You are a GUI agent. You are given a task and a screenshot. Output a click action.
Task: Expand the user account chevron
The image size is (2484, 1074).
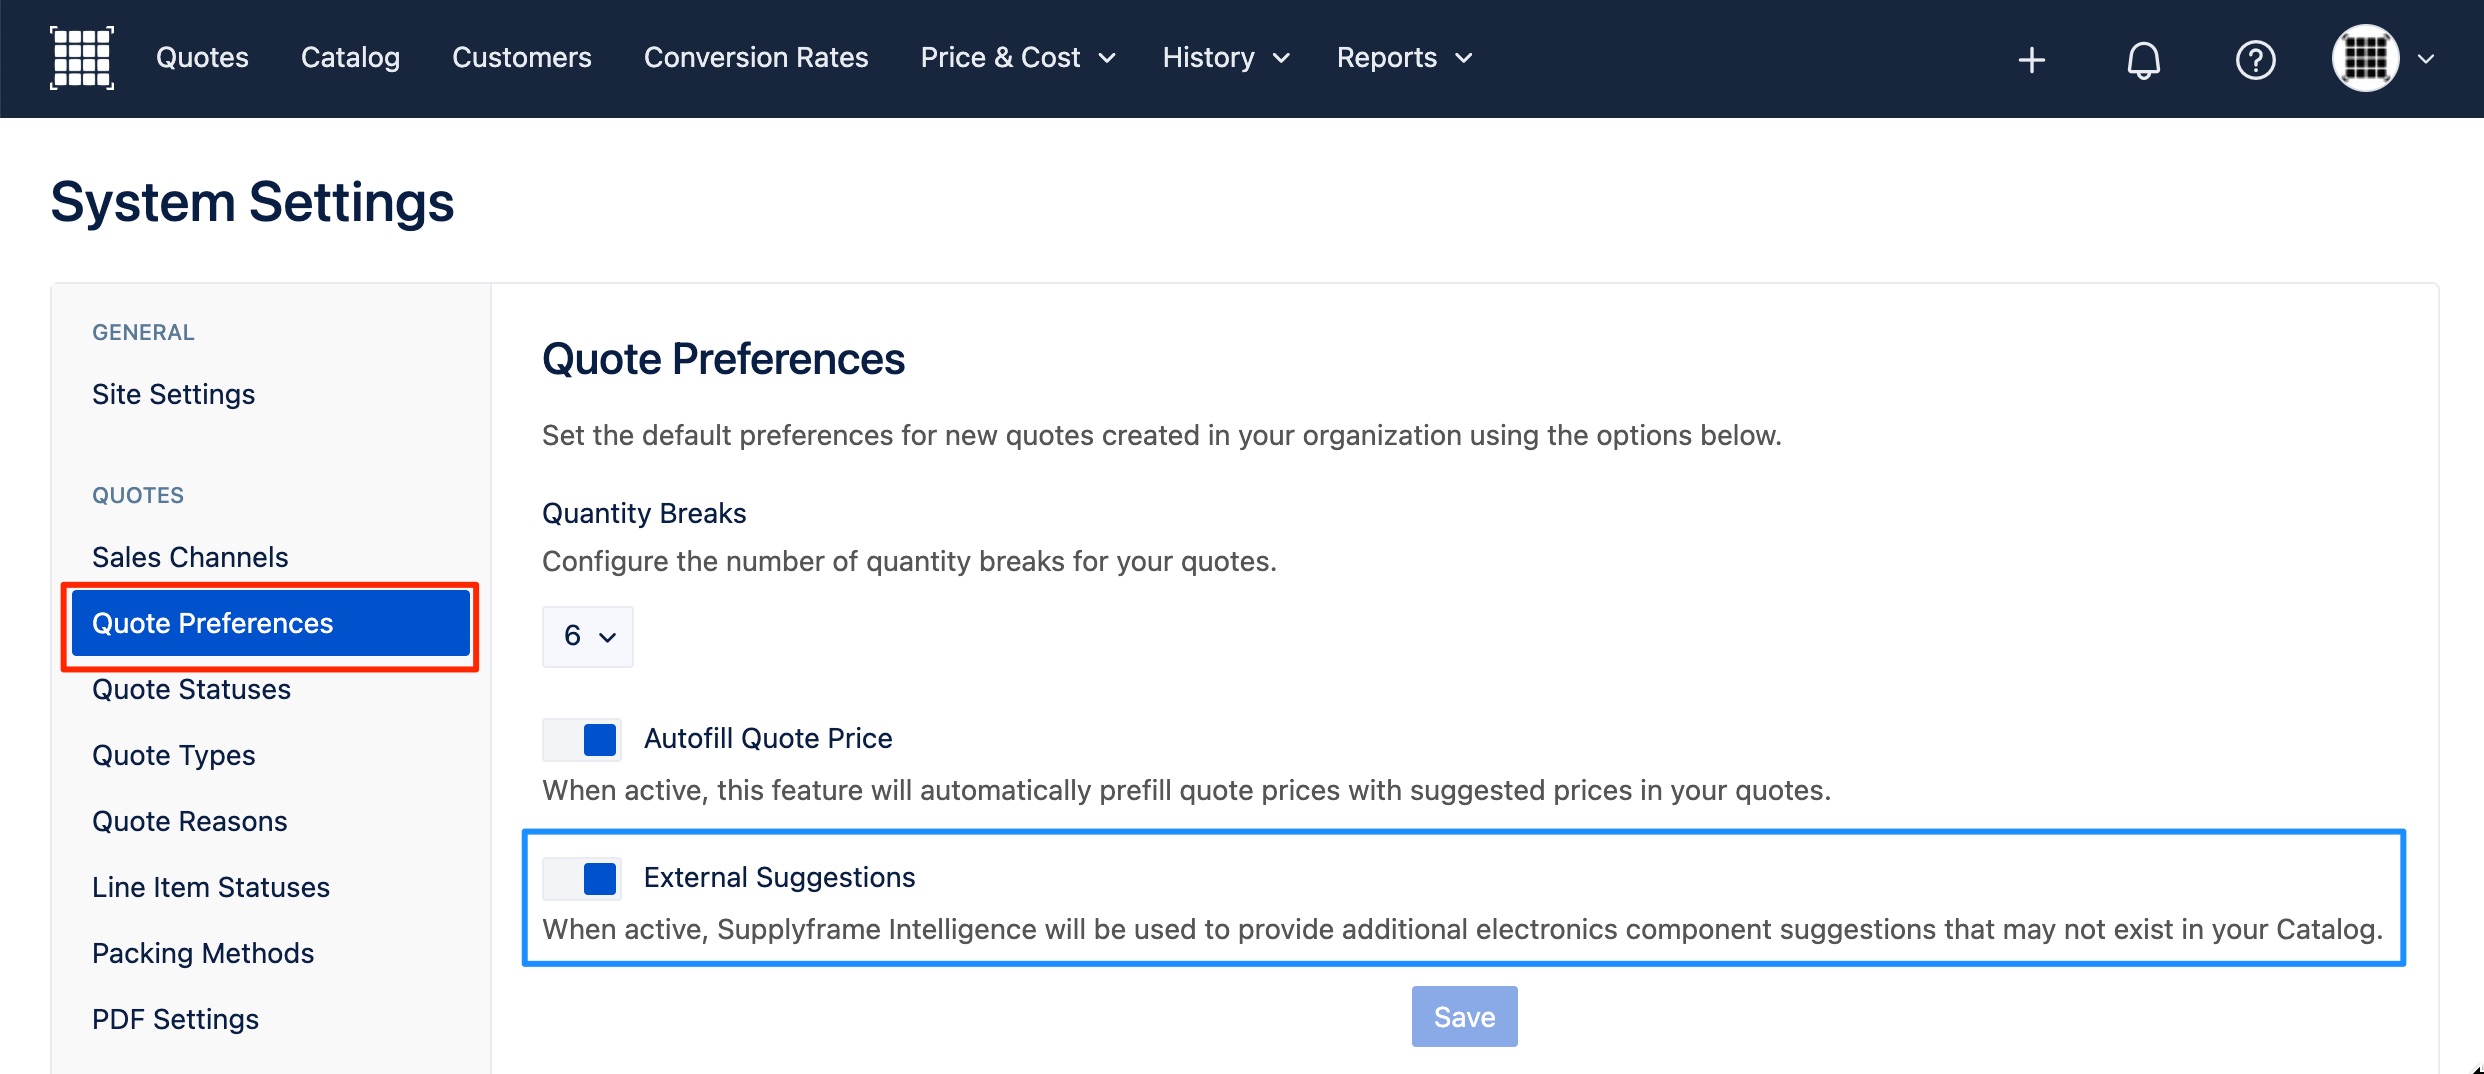tap(2426, 59)
